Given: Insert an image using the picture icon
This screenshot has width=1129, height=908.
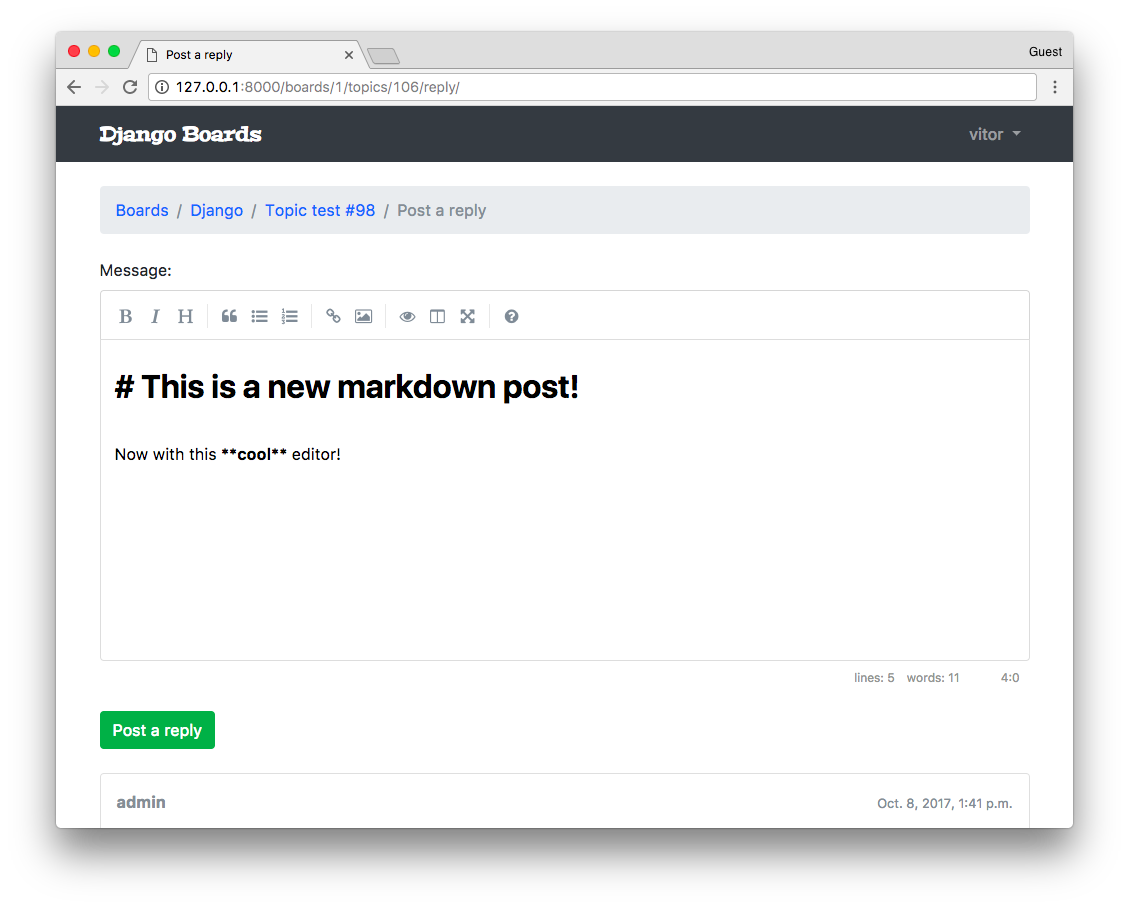Looking at the screenshot, I should coord(364,316).
